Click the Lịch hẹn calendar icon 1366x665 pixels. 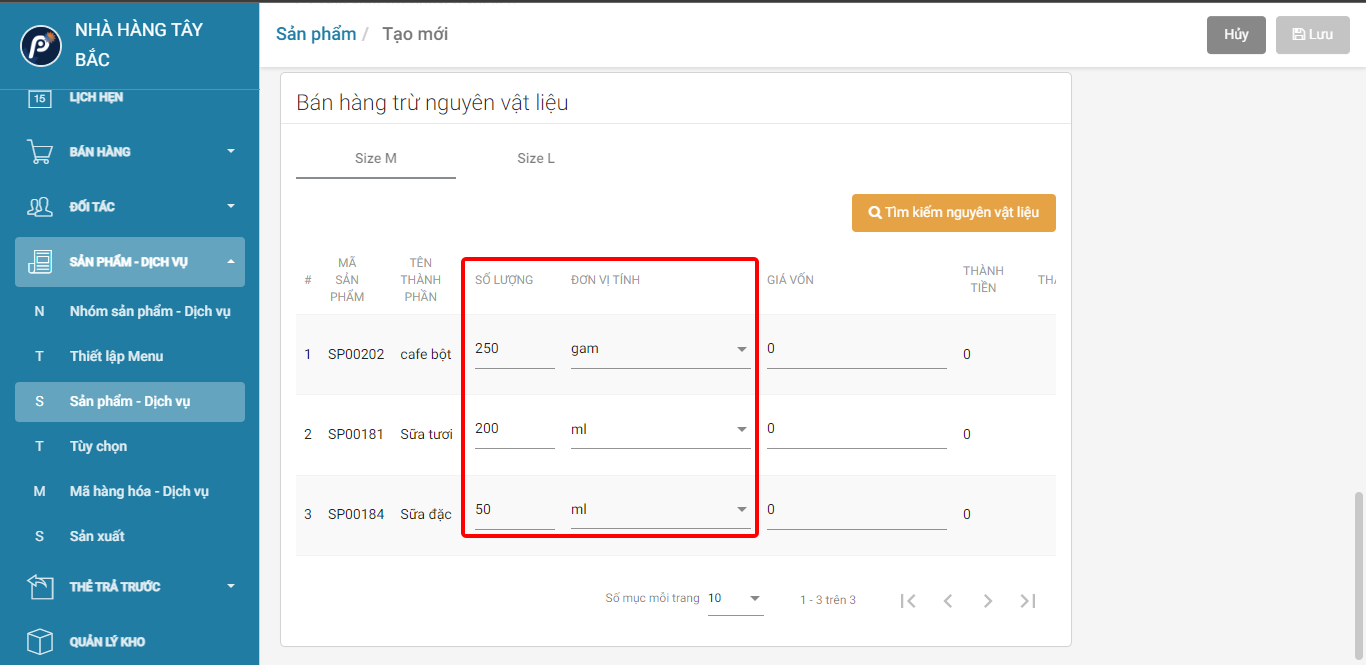coord(40,98)
